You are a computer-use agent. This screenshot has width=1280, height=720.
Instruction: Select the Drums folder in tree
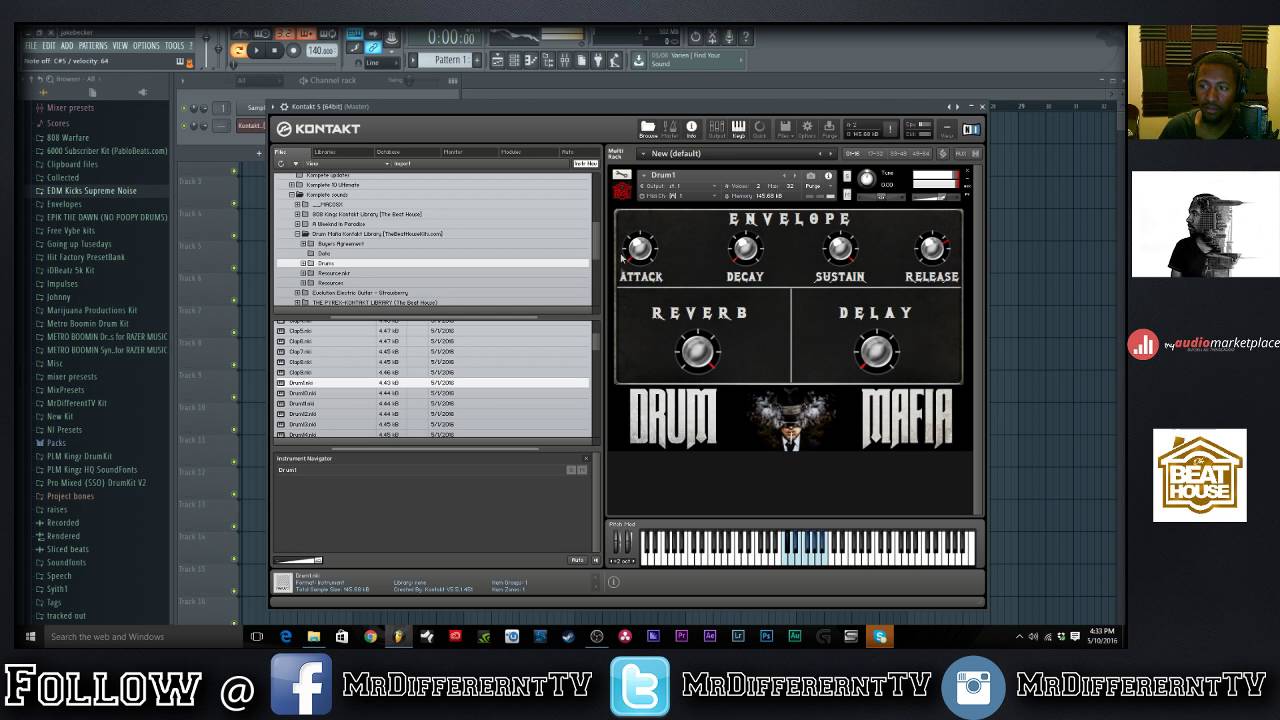[432, 263]
